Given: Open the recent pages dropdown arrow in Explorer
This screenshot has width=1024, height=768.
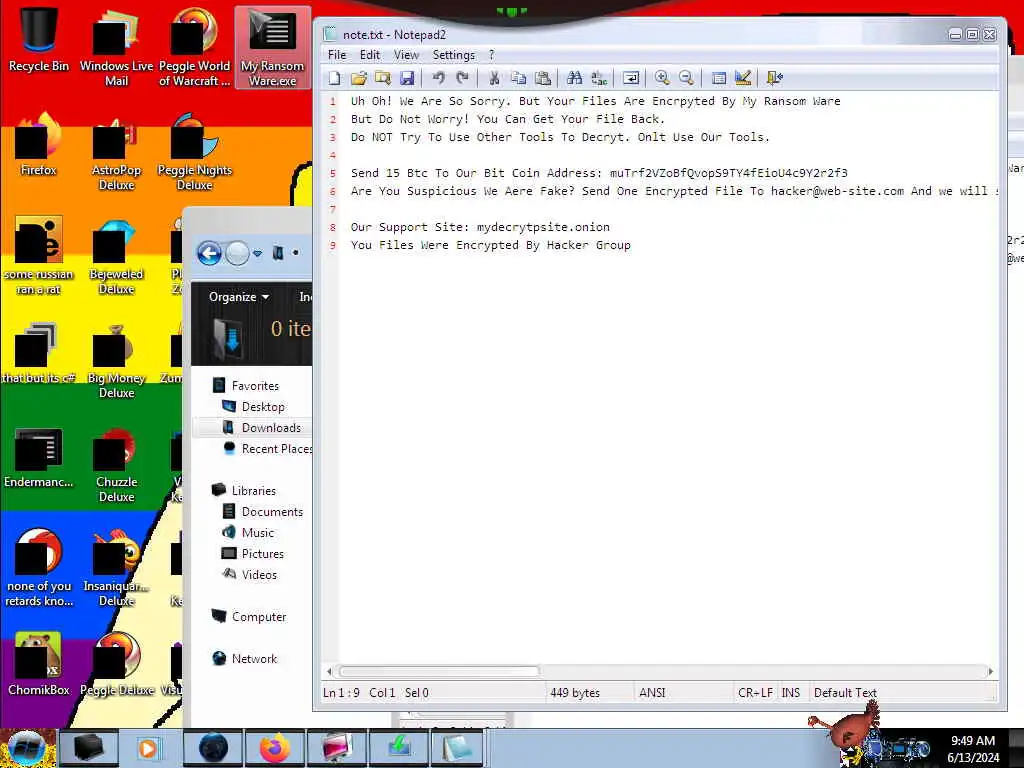Looking at the screenshot, I should tap(257, 253).
